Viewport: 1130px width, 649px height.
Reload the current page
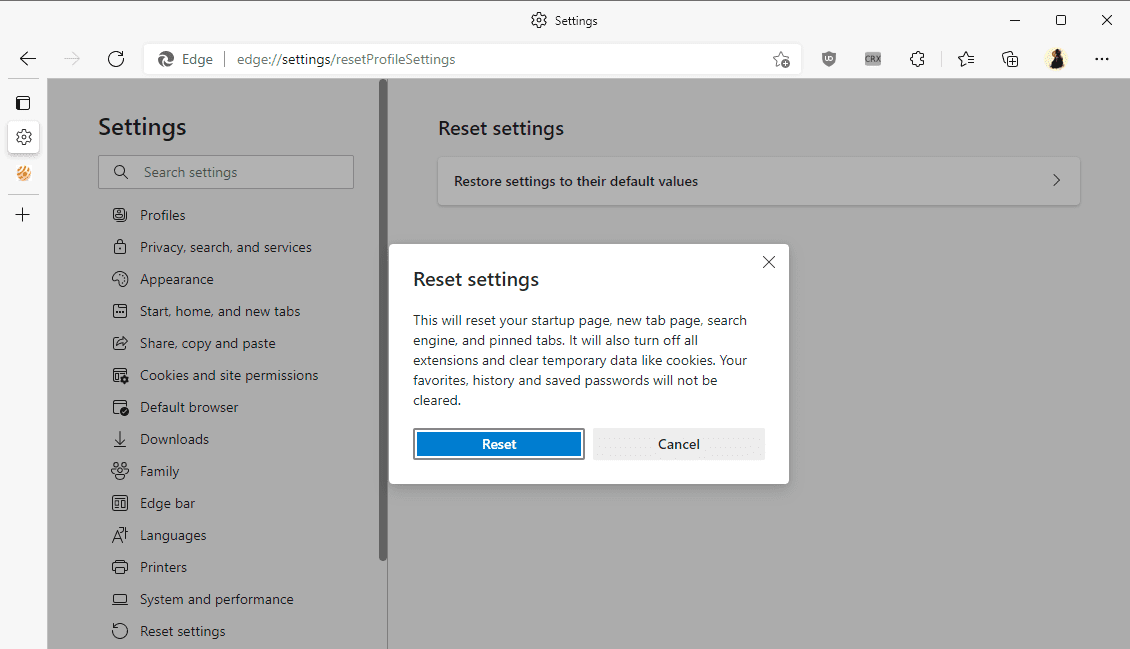(116, 59)
